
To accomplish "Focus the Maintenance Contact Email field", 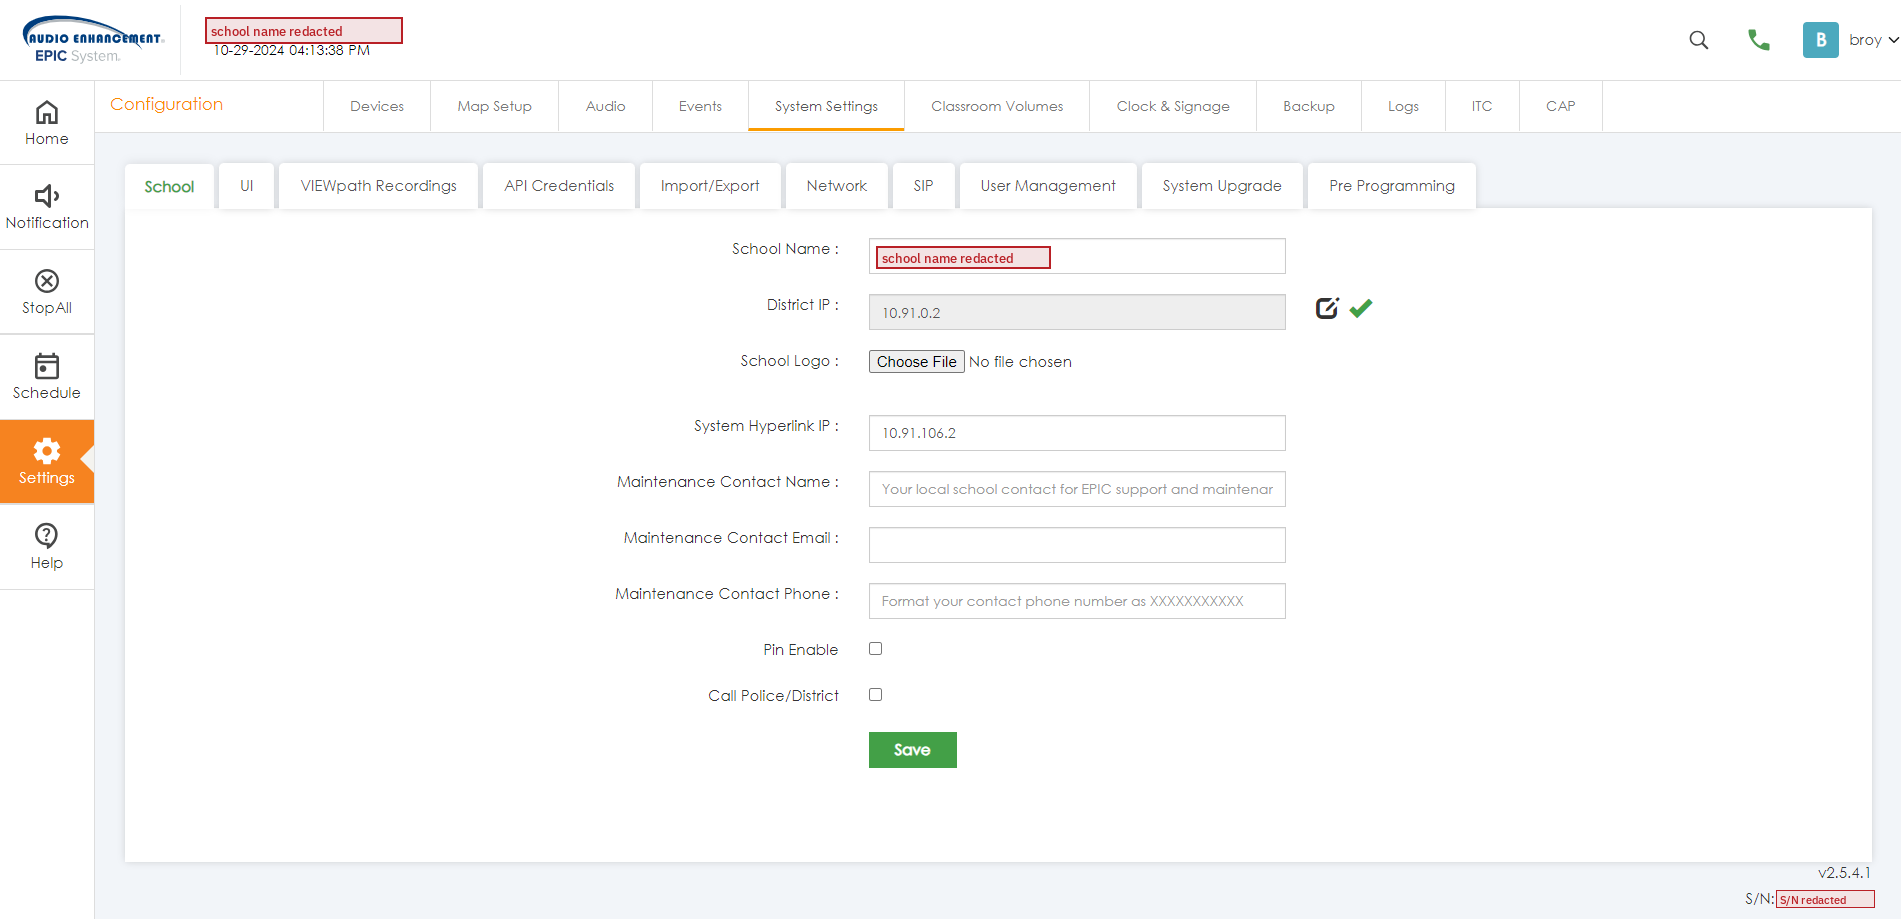I will [1077, 545].
